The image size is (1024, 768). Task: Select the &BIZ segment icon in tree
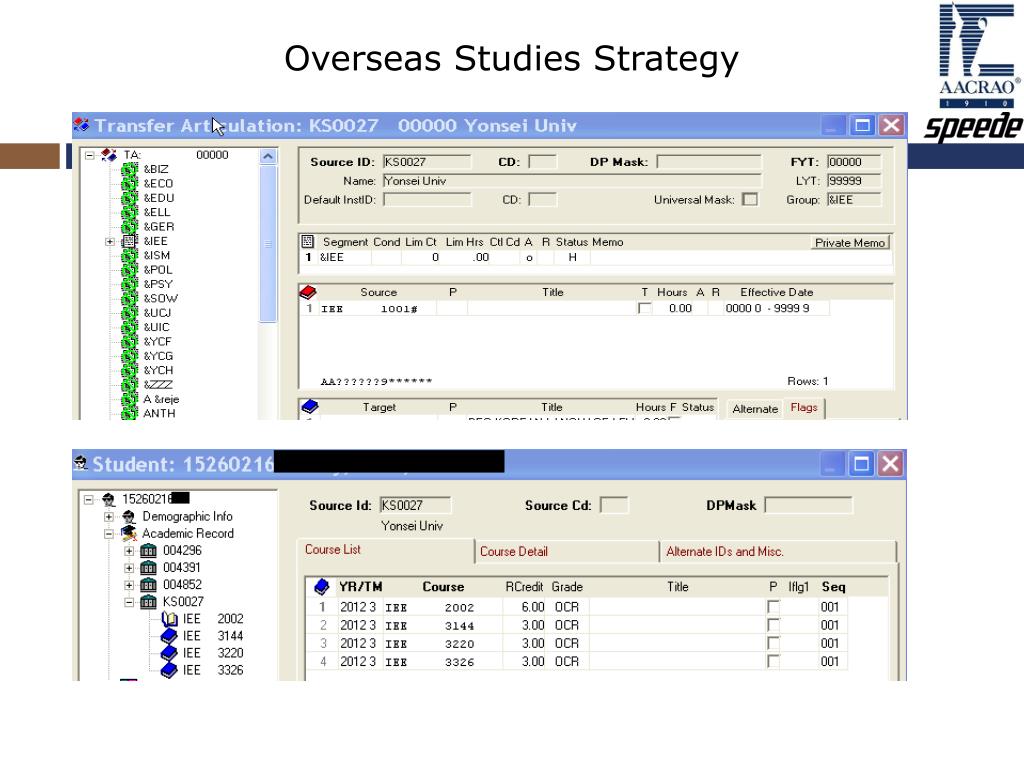(x=129, y=169)
